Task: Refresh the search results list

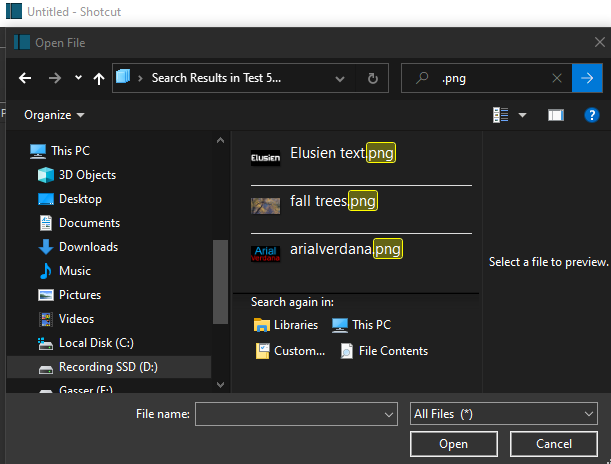Action: pyautogui.click(x=372, y=78)
